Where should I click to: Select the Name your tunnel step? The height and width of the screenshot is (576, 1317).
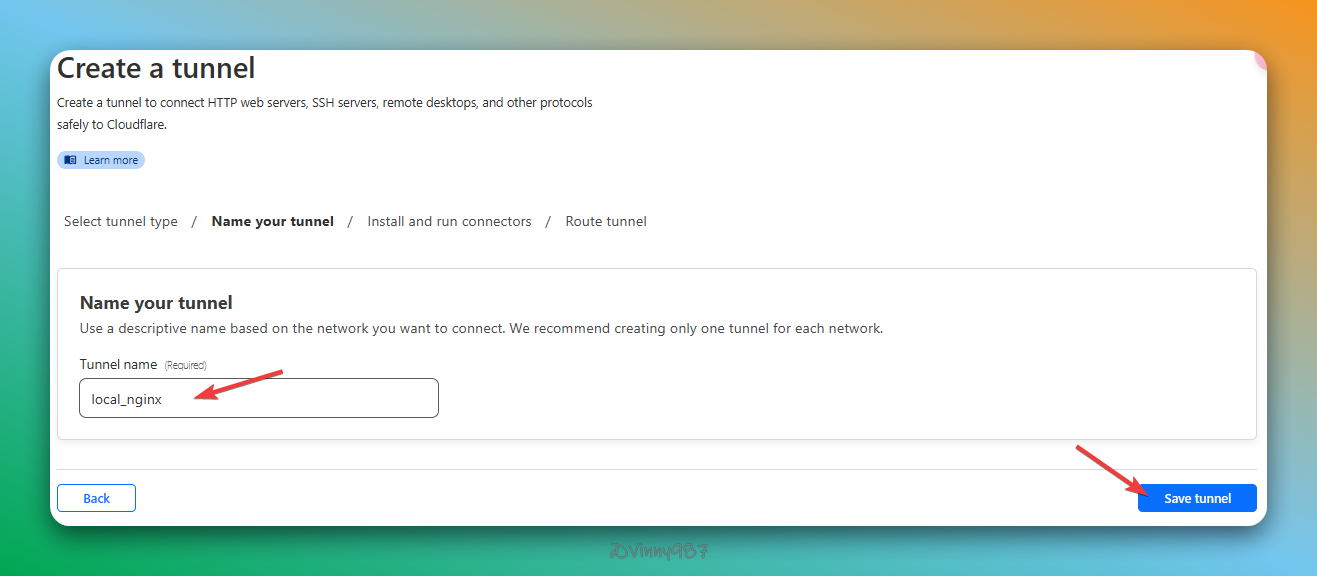(x=272, y=221)
